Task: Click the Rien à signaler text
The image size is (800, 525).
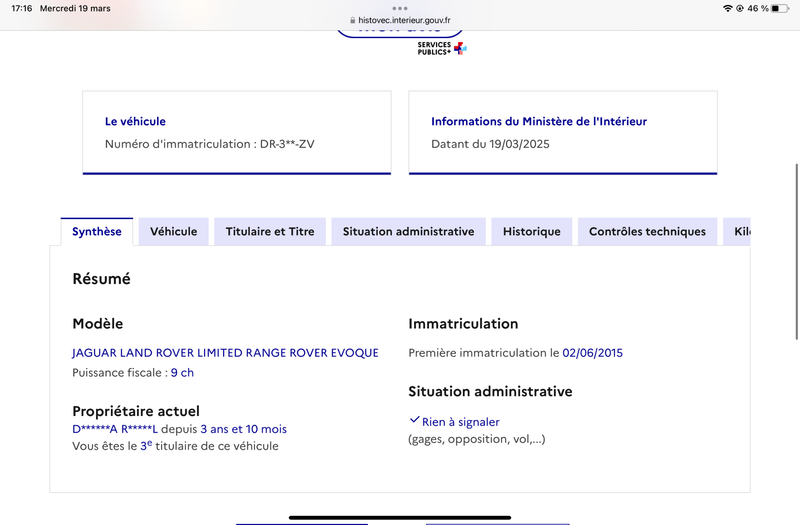Action: (461, 422)
